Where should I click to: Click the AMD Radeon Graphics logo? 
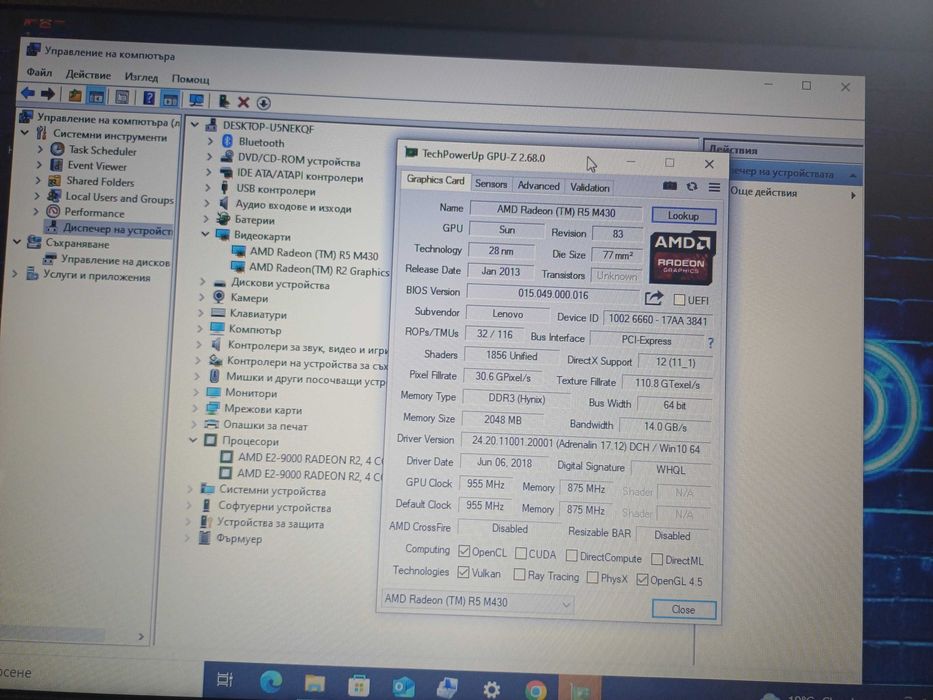pos(682,257)
